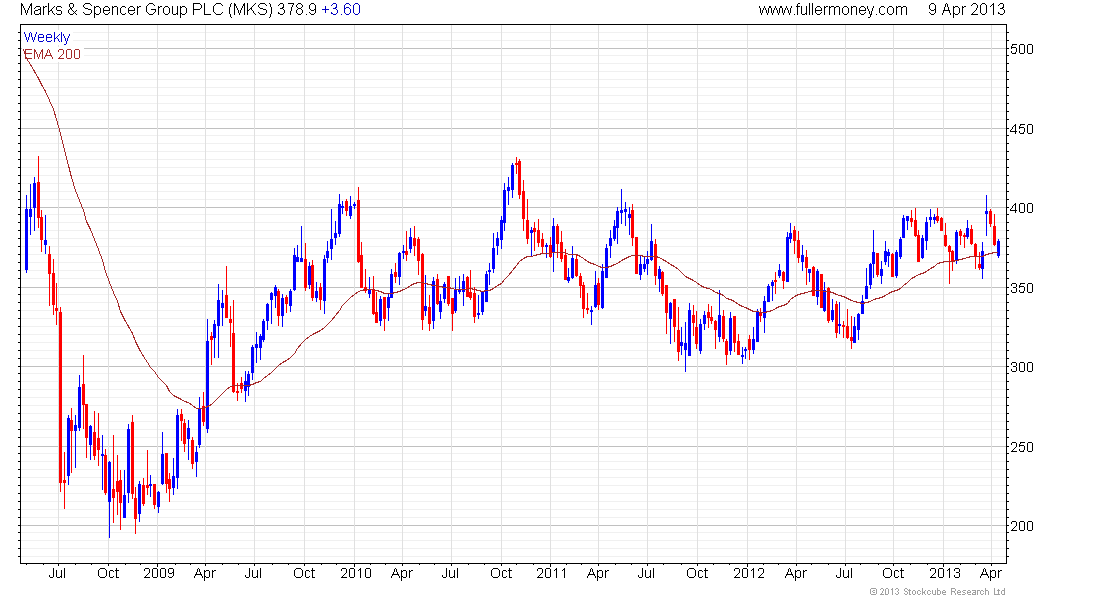Click the Marks & Spencer Group PLC title
The height and width of the screenshot is (600, 1100).
click(x=146, y=10)
